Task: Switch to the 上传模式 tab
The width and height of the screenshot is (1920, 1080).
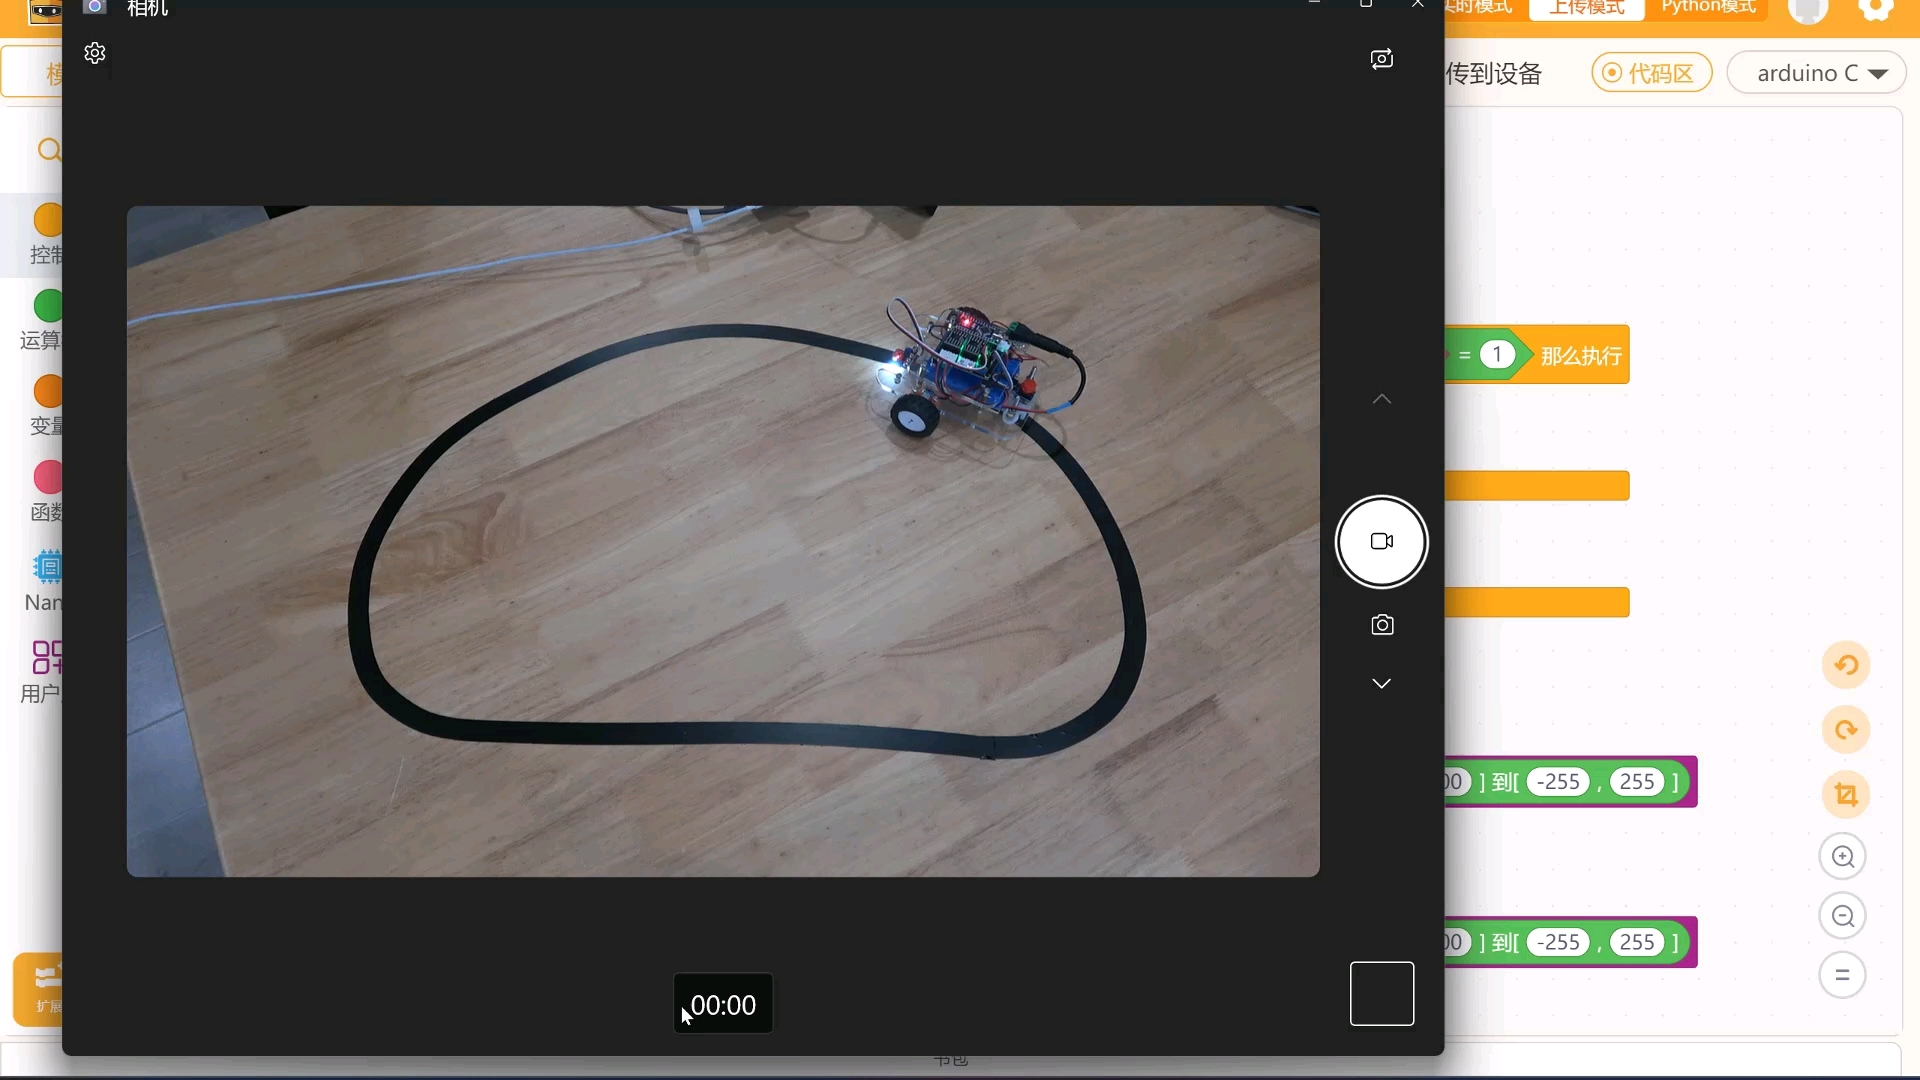Action: tap(1586, 8)
